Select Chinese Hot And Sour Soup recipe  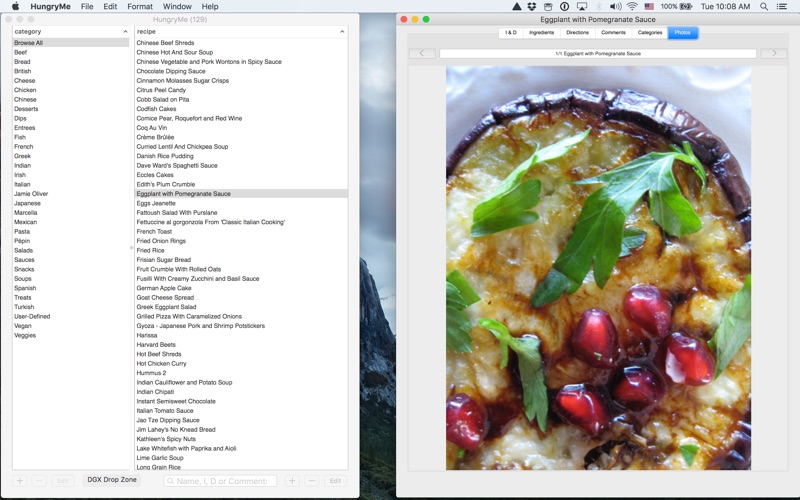coord(241,52)
